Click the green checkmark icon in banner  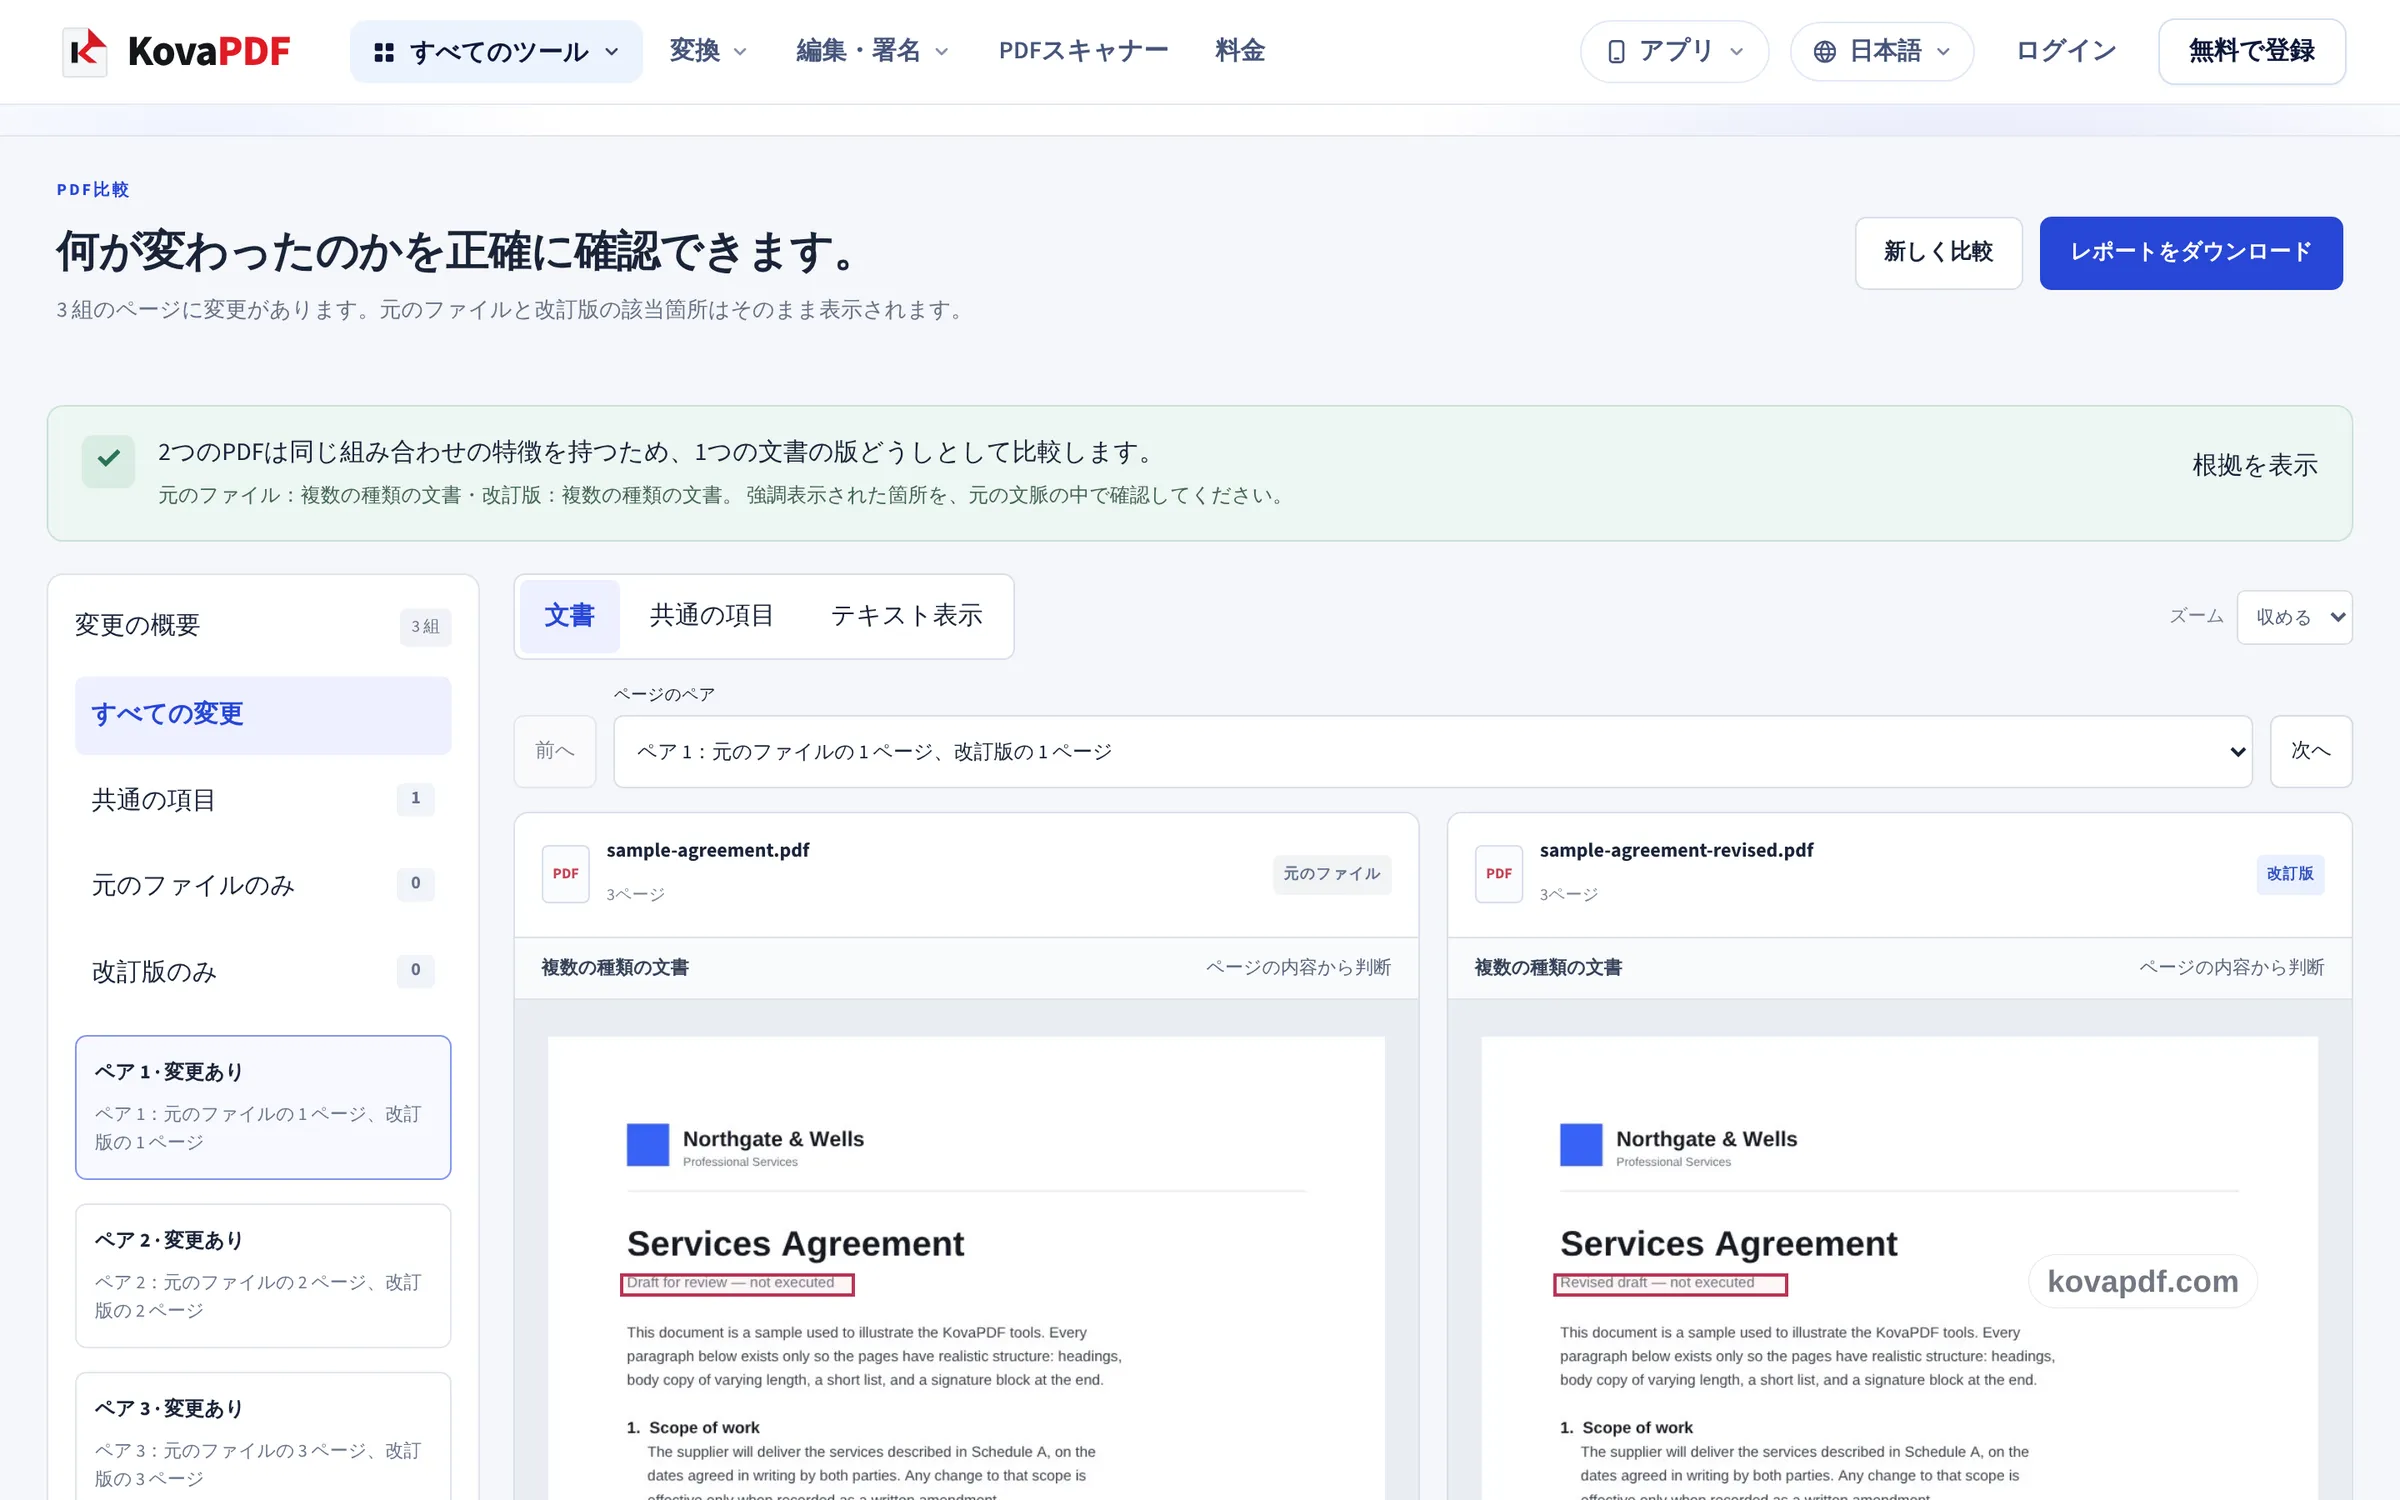(108, 461)
